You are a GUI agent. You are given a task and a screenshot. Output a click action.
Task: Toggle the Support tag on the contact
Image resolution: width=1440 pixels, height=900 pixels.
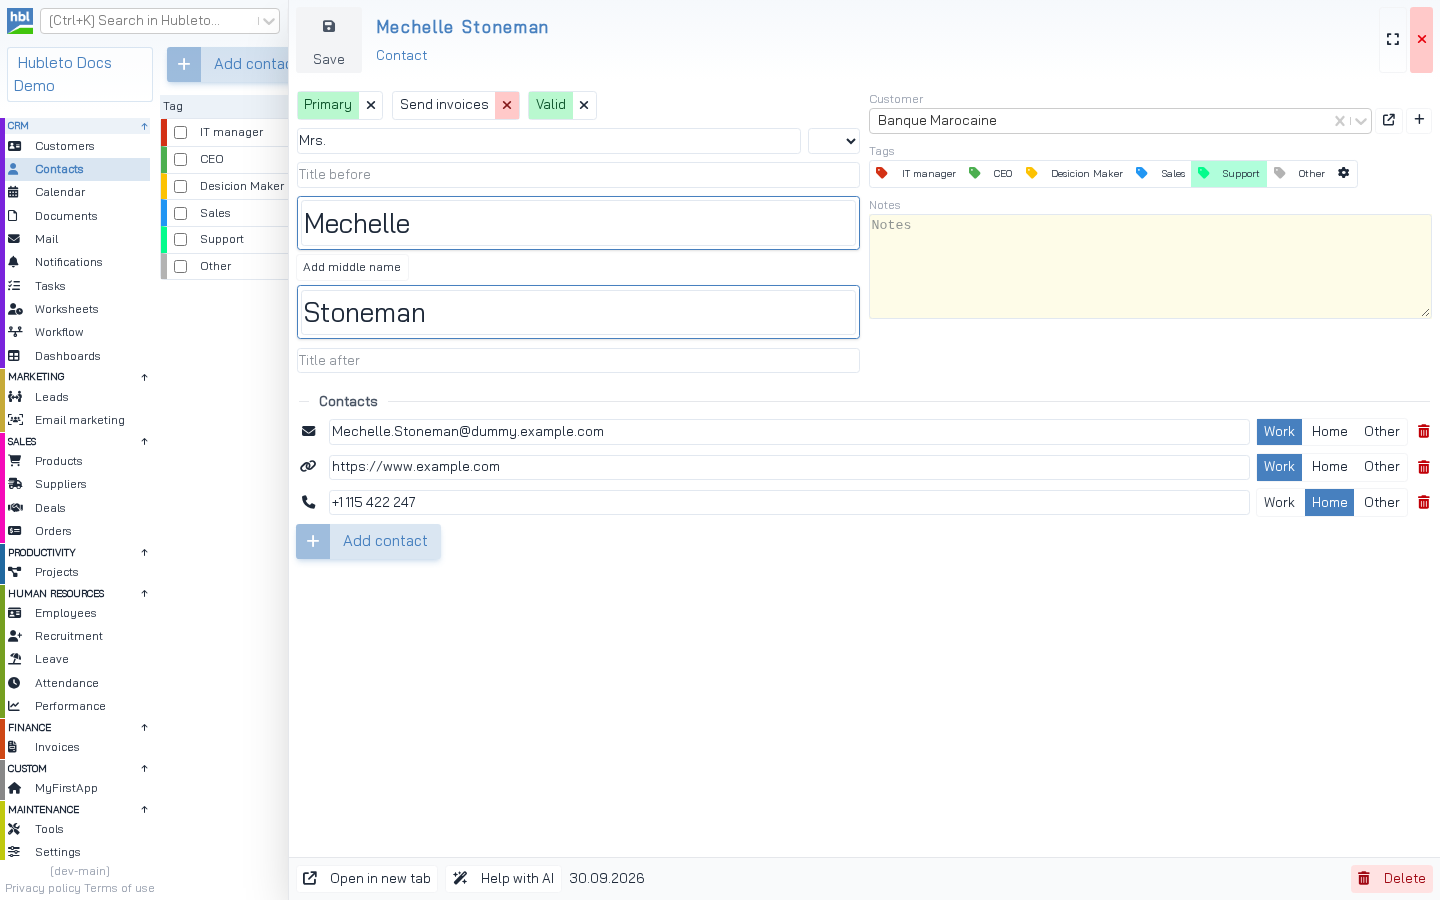pos(1229,174)
